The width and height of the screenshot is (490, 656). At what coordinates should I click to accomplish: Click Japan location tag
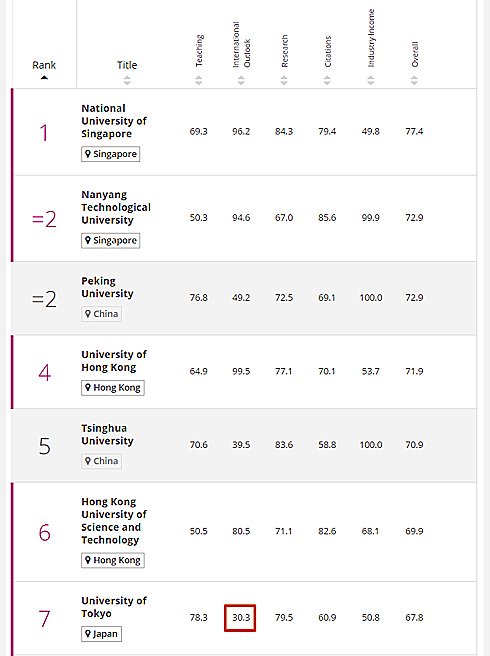pyautogui.click(x=101, y=634)
